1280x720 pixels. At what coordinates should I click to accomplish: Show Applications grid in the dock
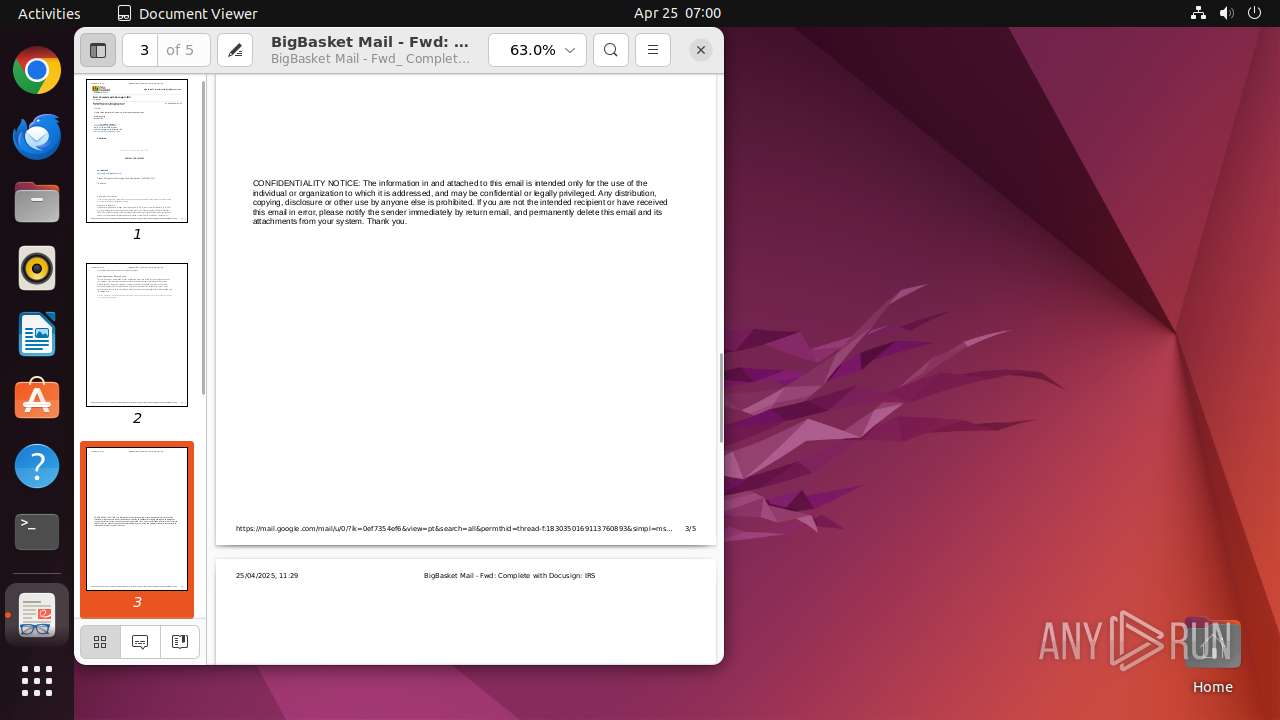37,681
